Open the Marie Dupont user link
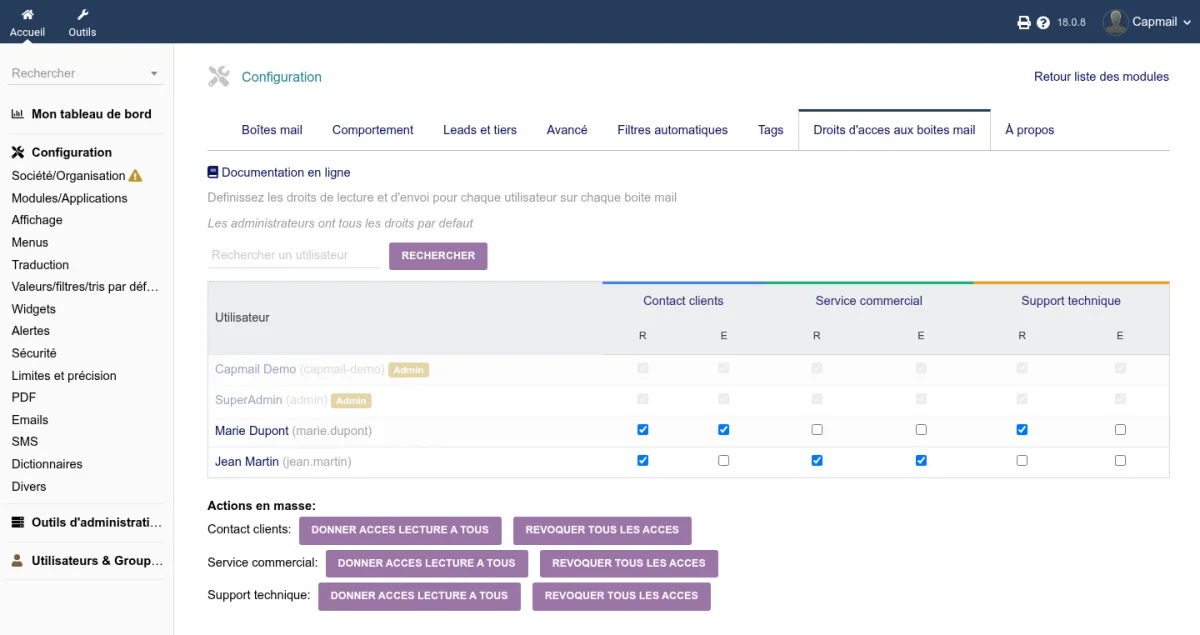The height and width of the screenshot is (635, 1200). (x=251, y=431)
